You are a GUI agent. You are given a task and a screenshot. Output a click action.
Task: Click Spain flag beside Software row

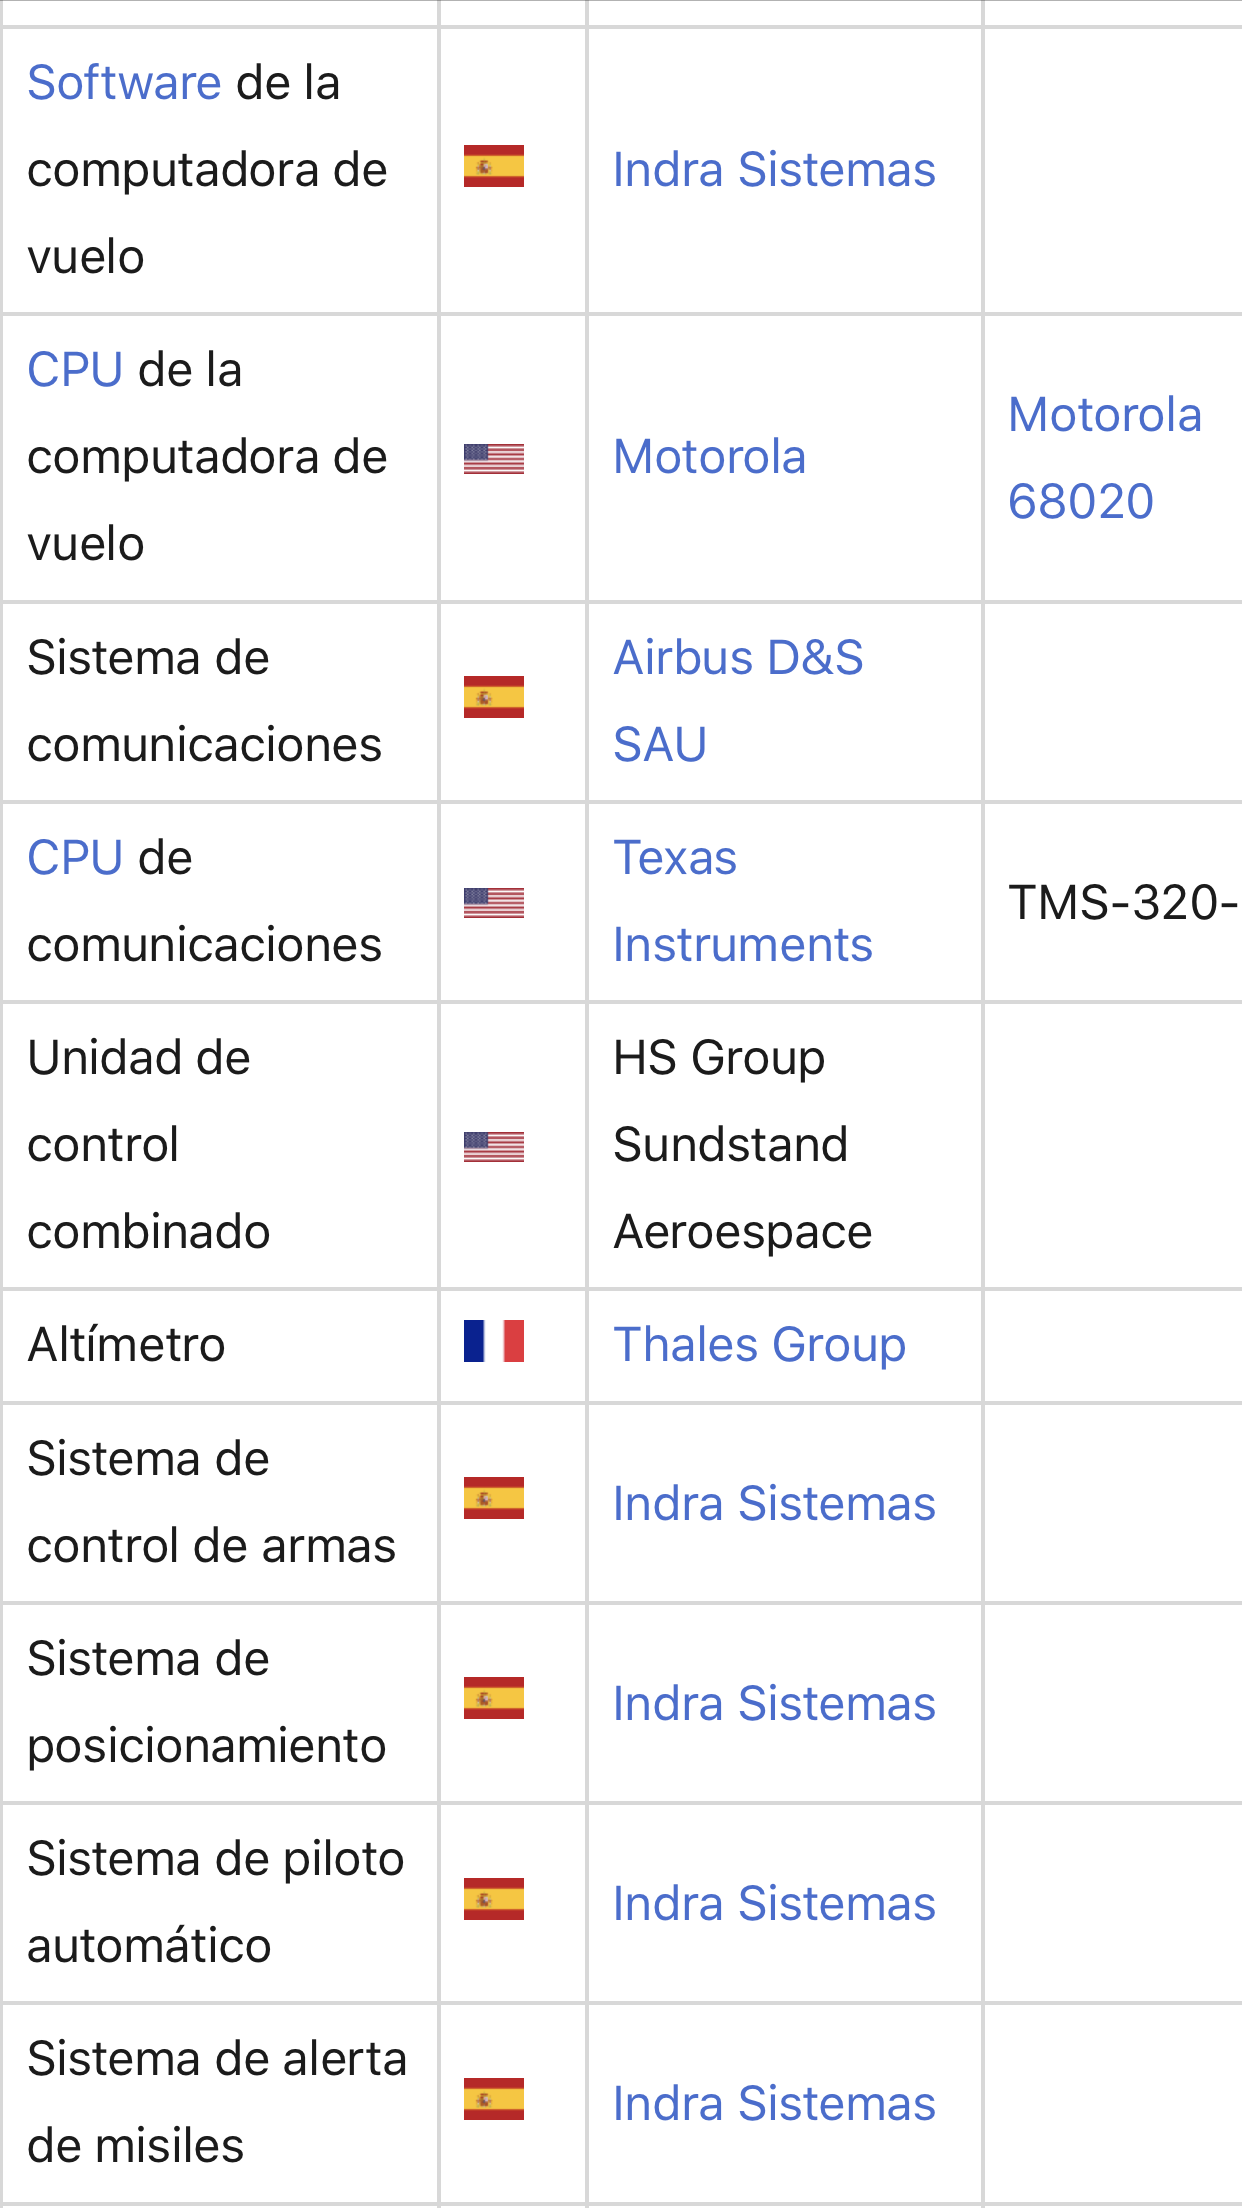click(494, 166)
